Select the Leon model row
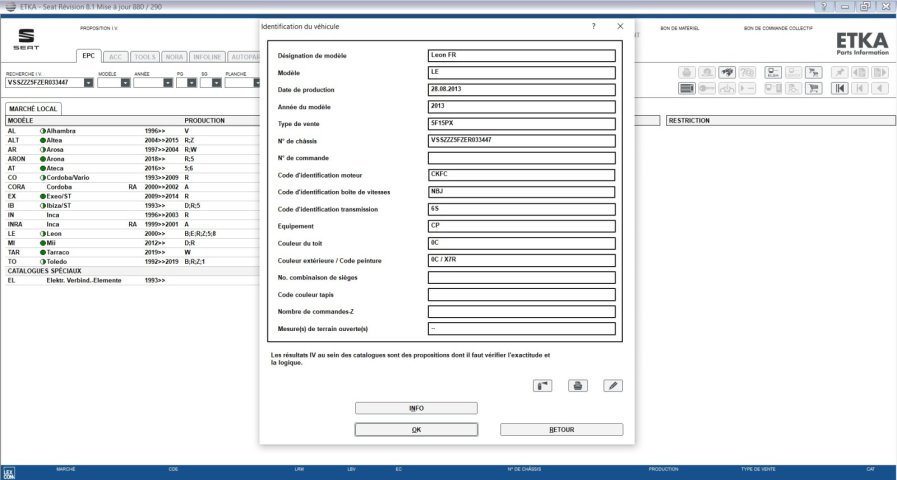This screenshot has height=480, width=897. (x=132, y=233)
